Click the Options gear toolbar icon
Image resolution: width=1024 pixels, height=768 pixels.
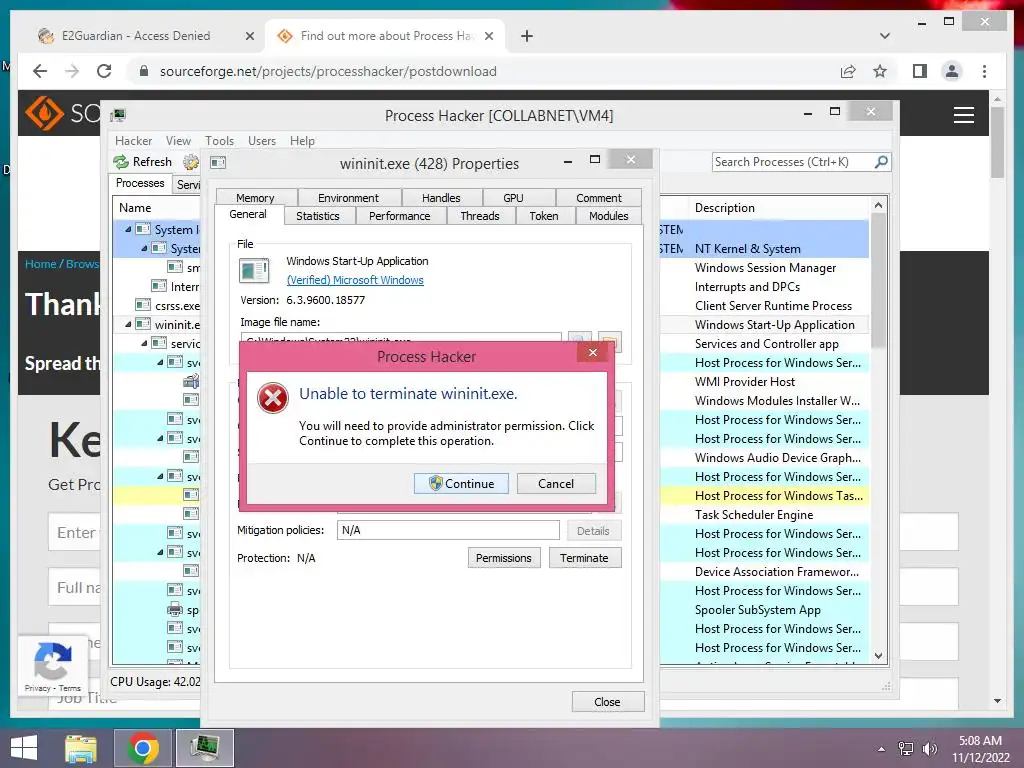pyautogui.click(x=191, y=162)
